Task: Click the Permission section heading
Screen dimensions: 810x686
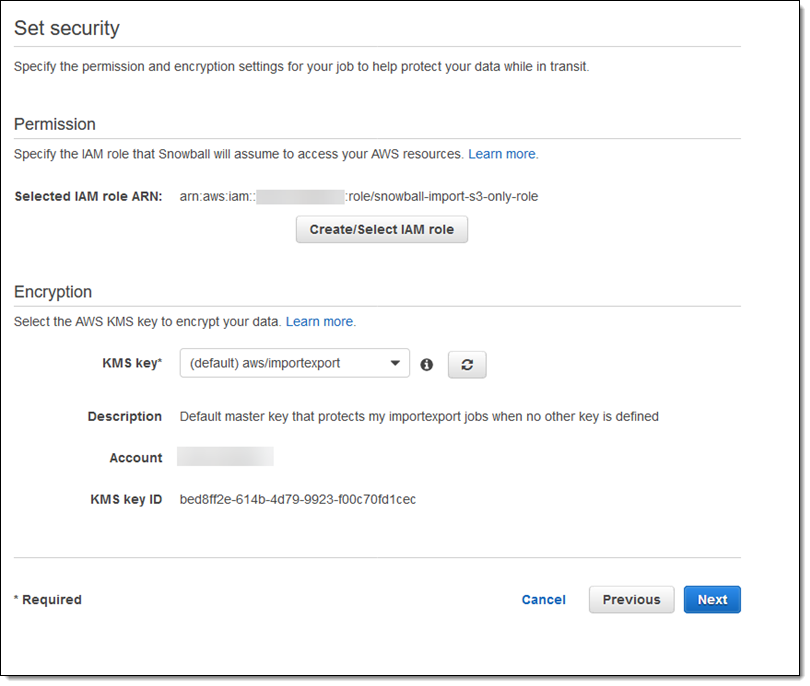Action: pos(55,124)
